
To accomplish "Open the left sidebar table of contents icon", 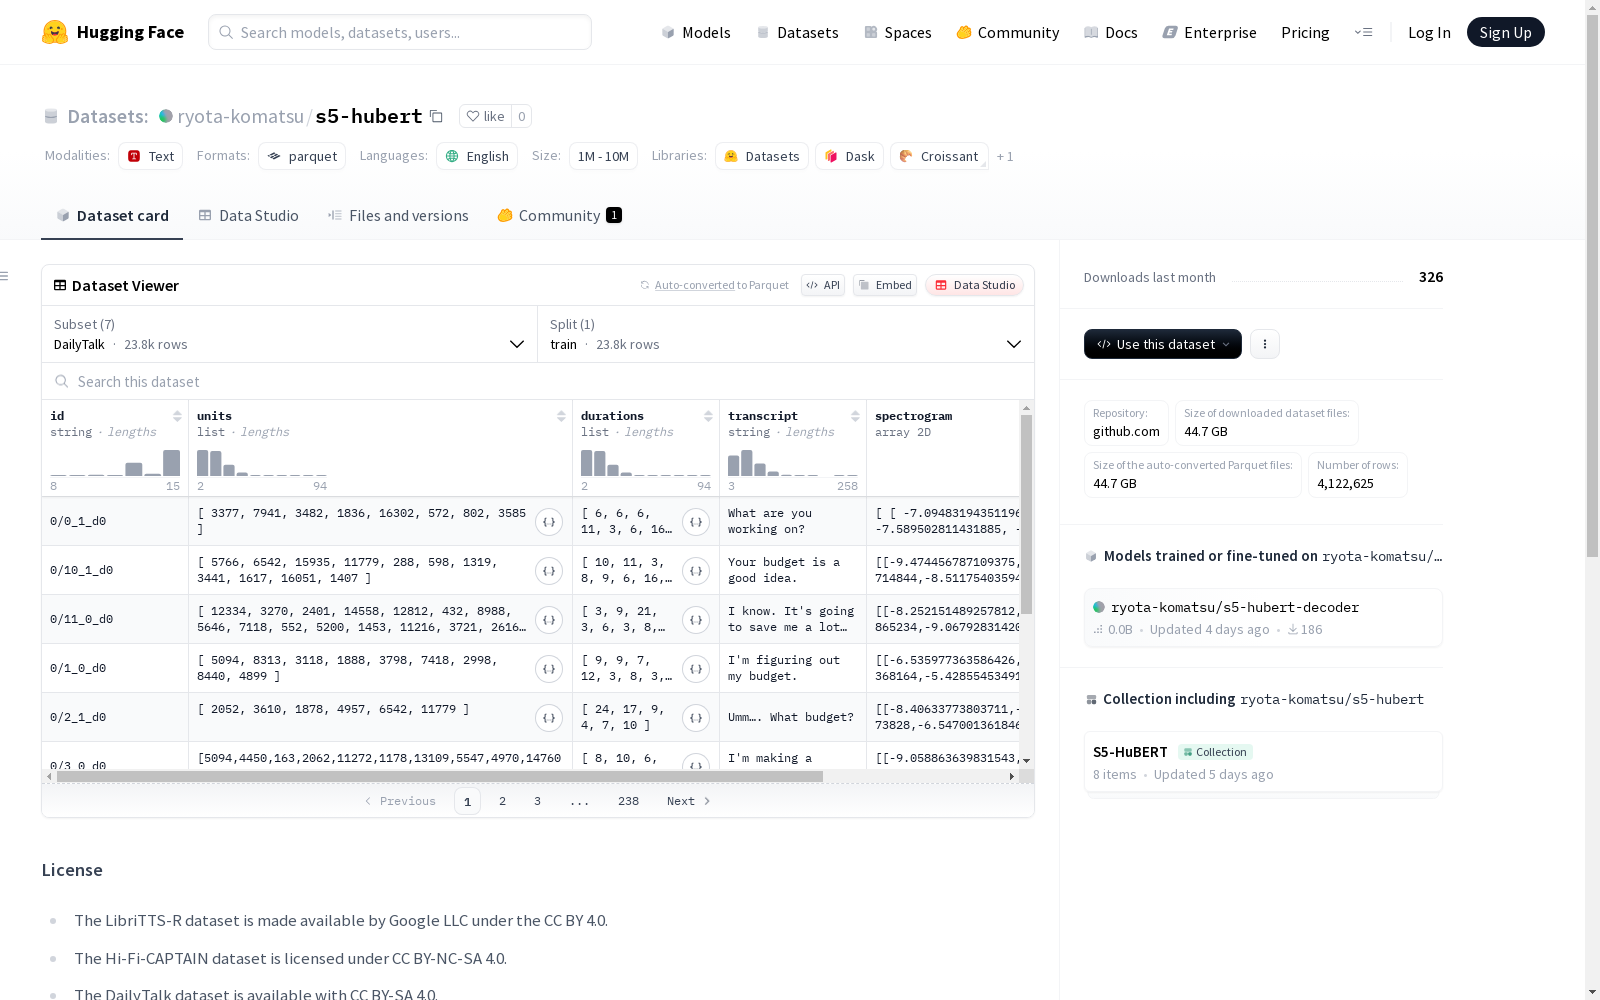I will tap(5, 276).
